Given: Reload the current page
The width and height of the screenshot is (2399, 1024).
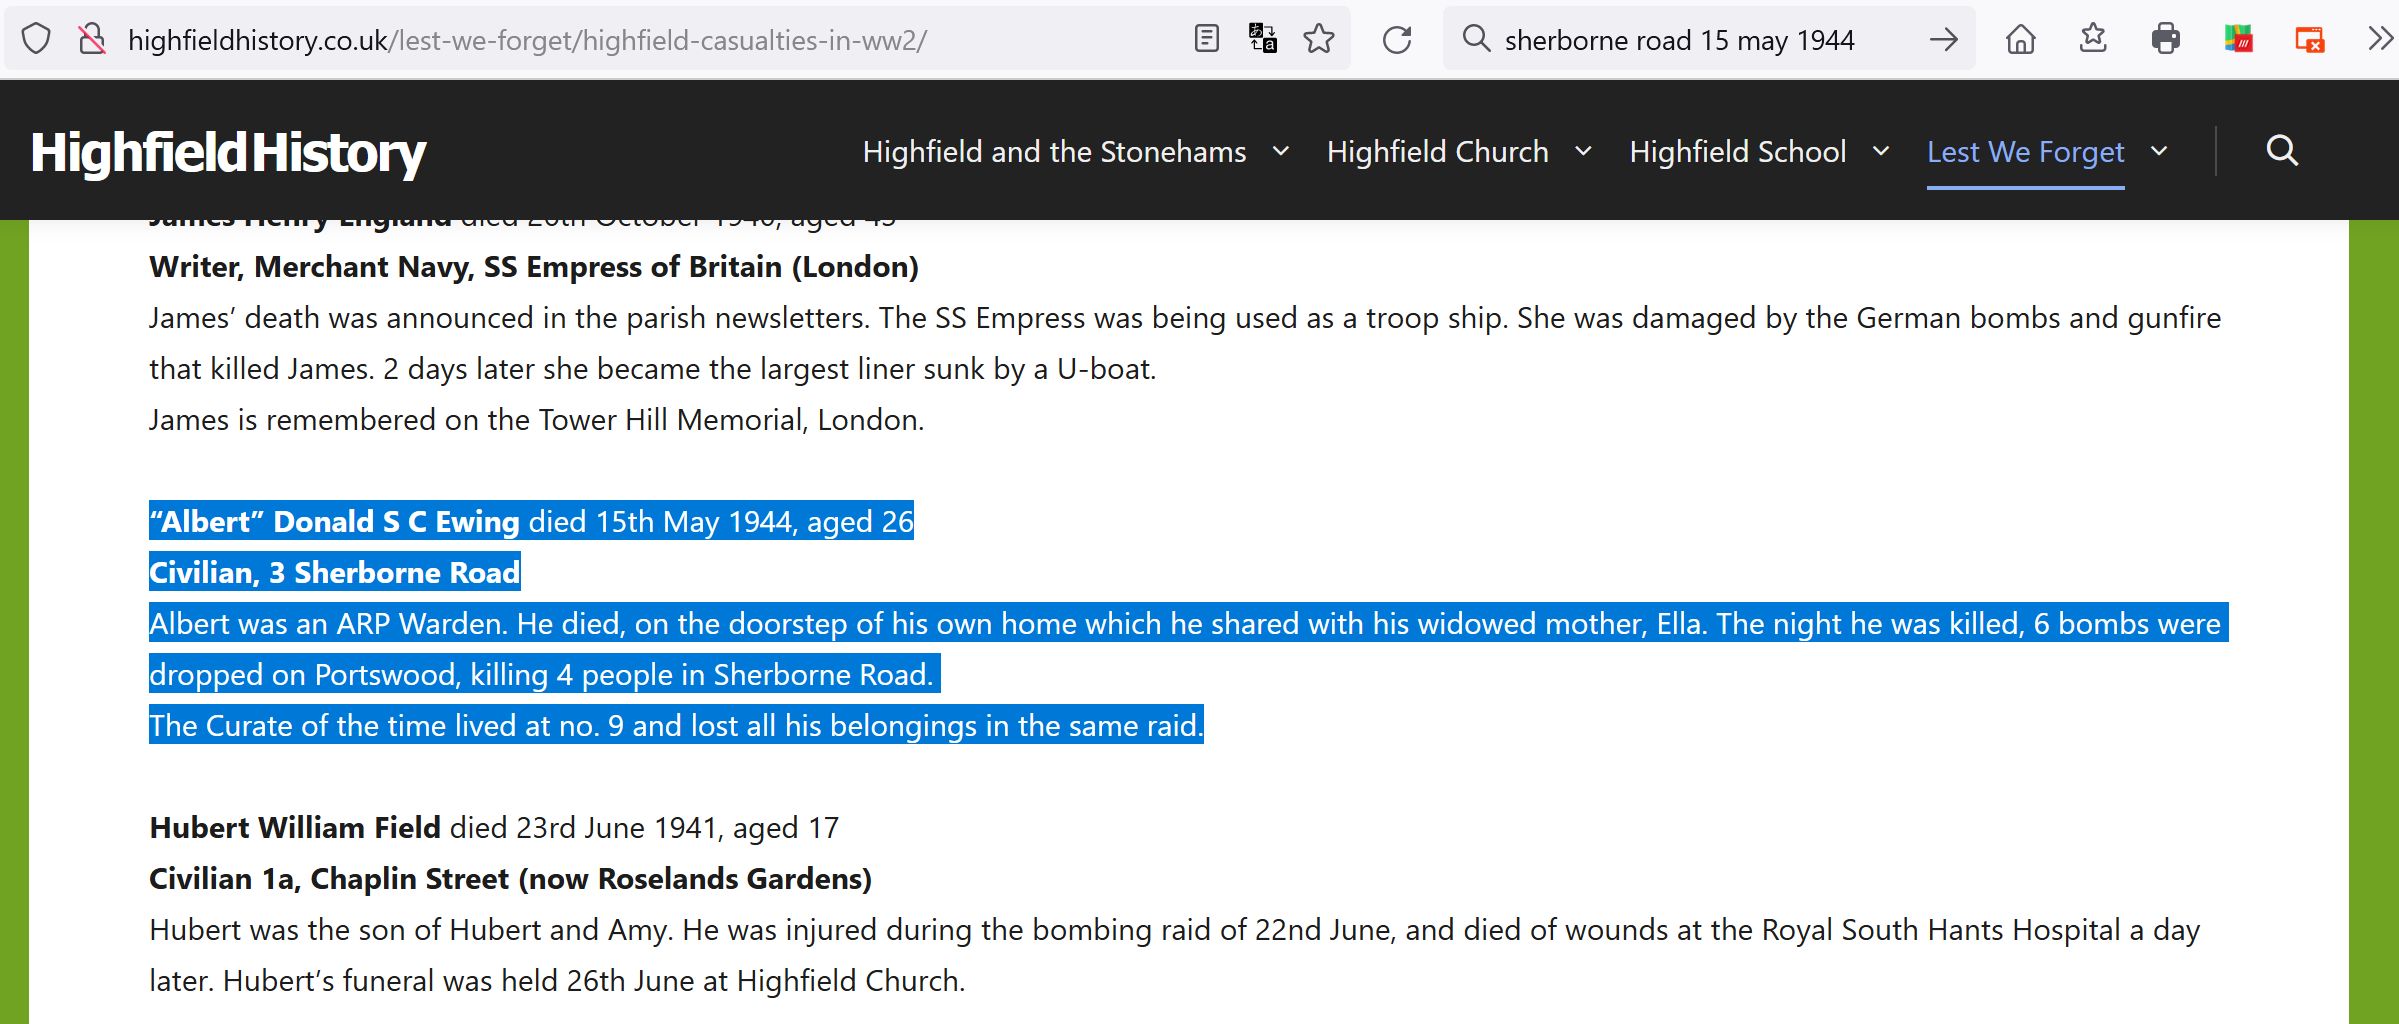Looking at the screenshot, I should coord(1397,40).
